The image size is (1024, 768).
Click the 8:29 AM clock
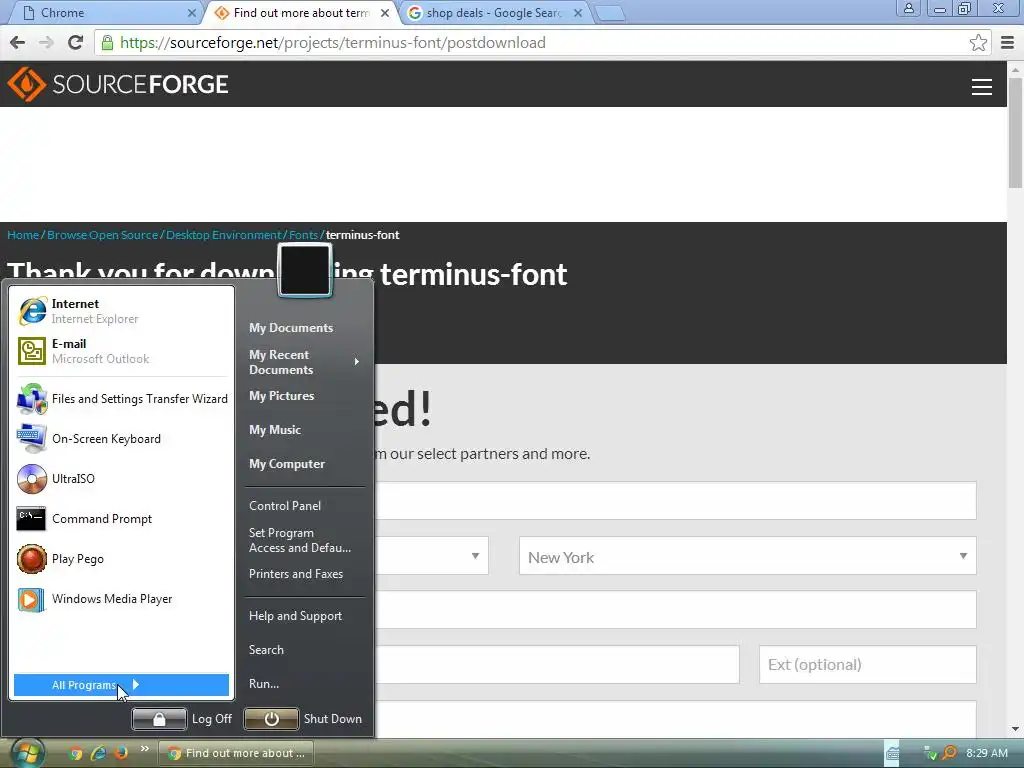click(987, 753)
